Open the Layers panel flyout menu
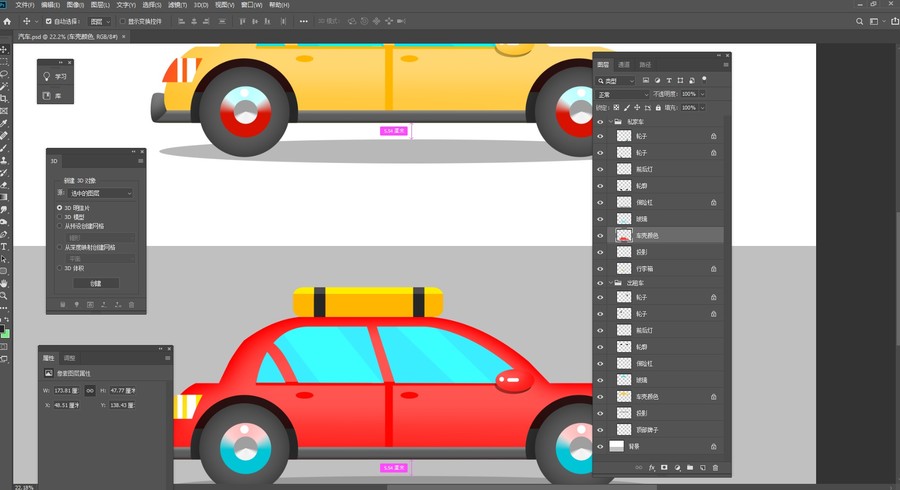This screenshot has height=490, width=900. [726, 65]
